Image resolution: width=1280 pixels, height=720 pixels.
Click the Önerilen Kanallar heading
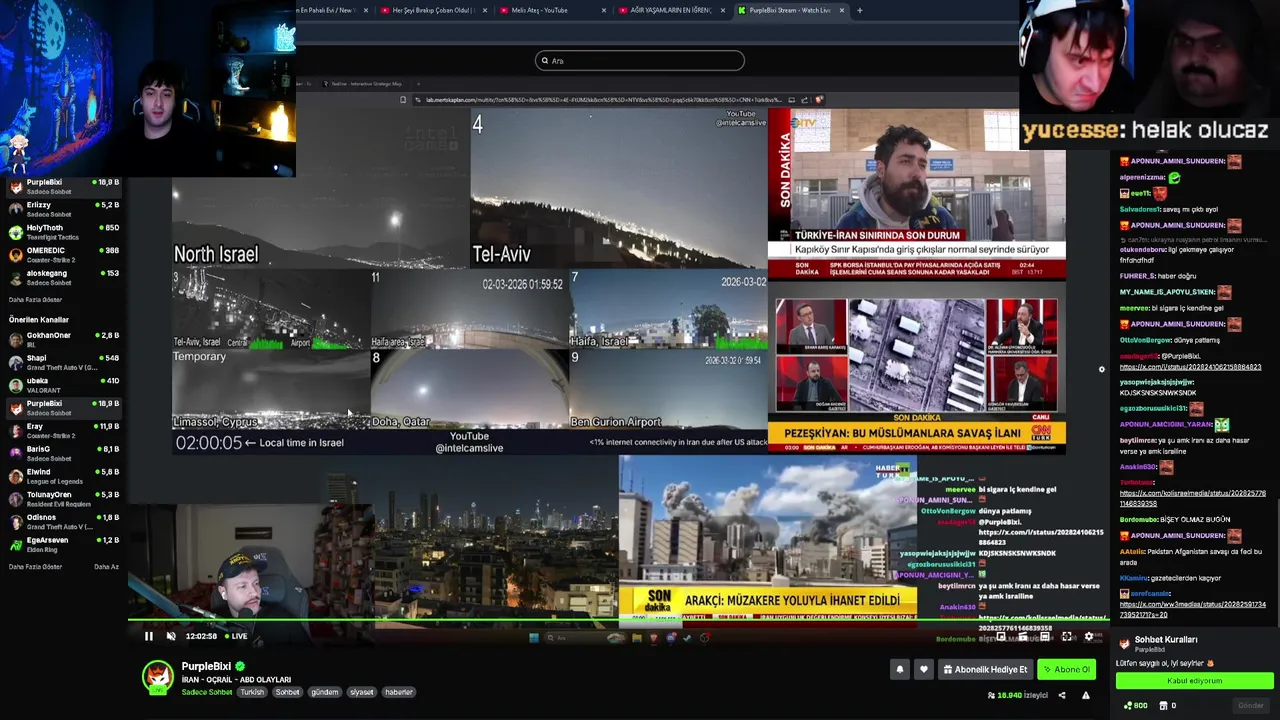pos(39,320)
